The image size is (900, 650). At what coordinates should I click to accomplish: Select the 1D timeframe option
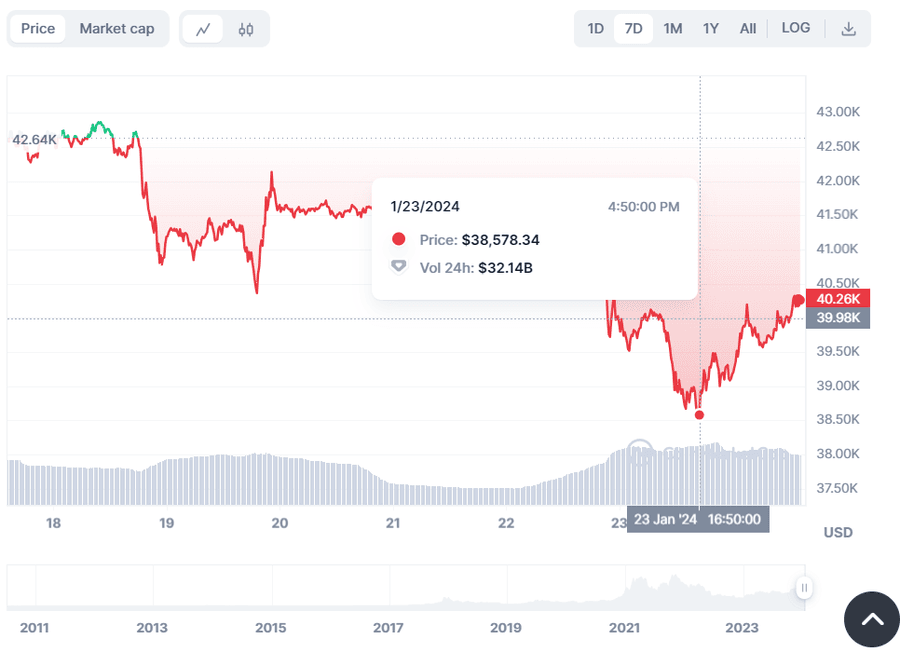tap(595, 28)
